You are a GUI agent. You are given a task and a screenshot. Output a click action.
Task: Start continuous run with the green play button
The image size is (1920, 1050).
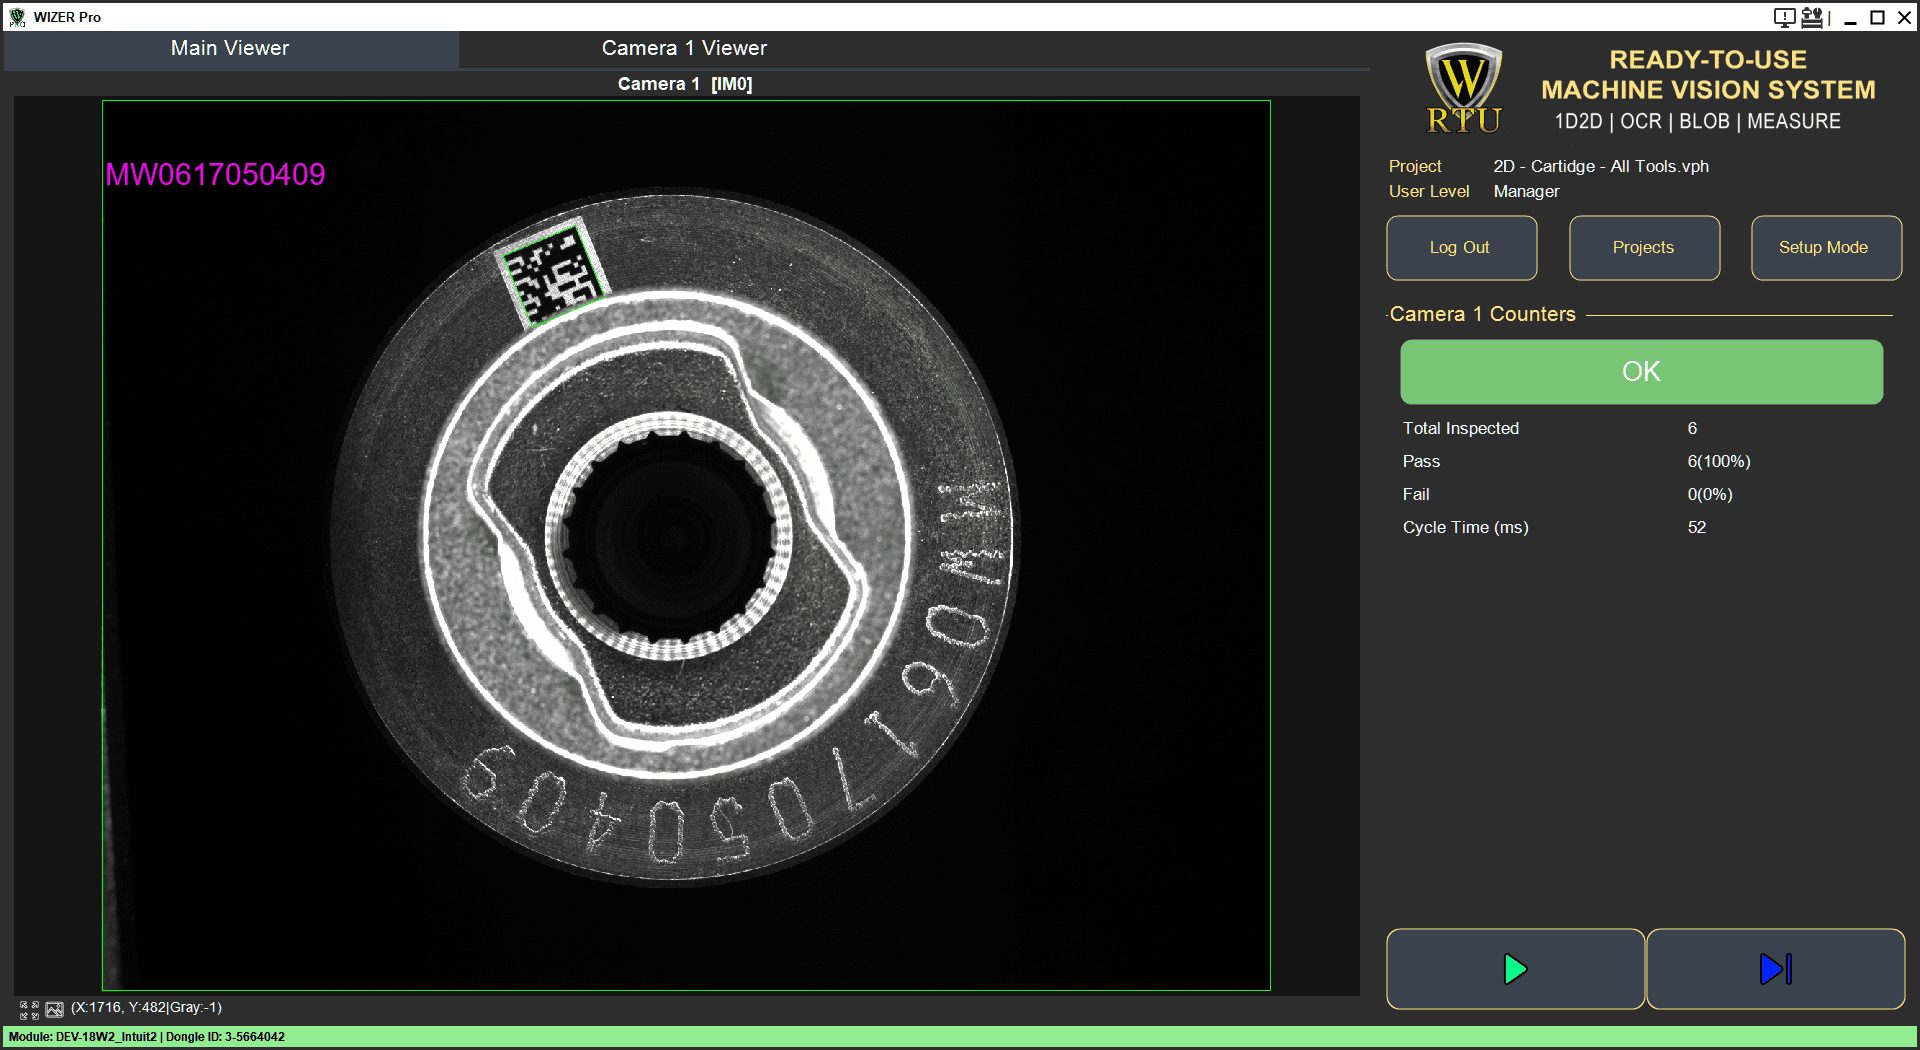[1515, 969]
